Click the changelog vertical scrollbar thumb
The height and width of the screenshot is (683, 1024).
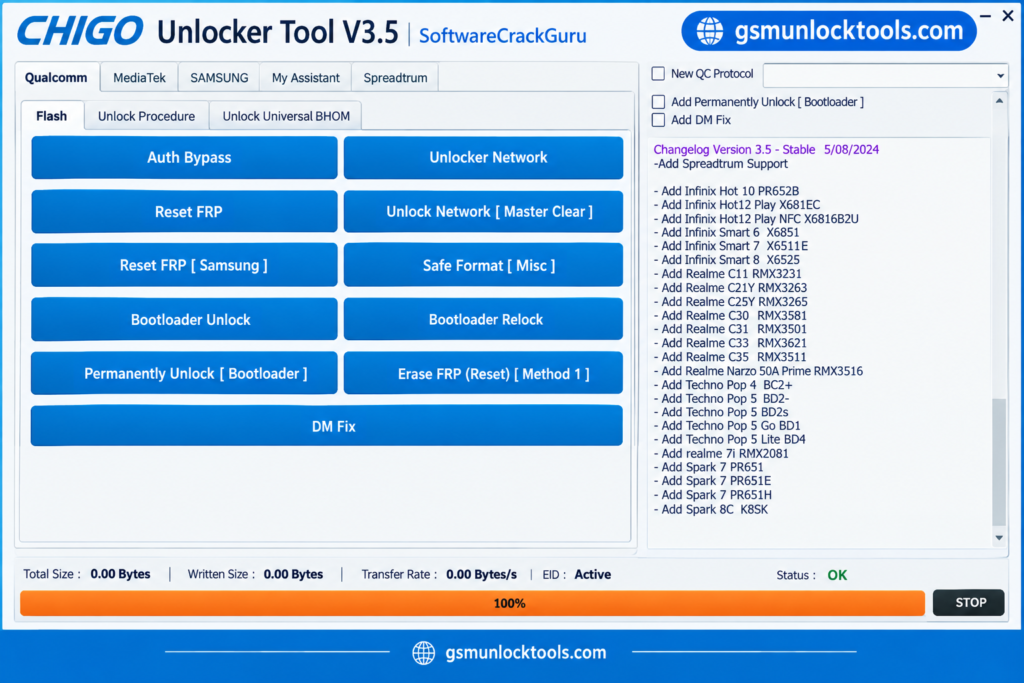999,462
